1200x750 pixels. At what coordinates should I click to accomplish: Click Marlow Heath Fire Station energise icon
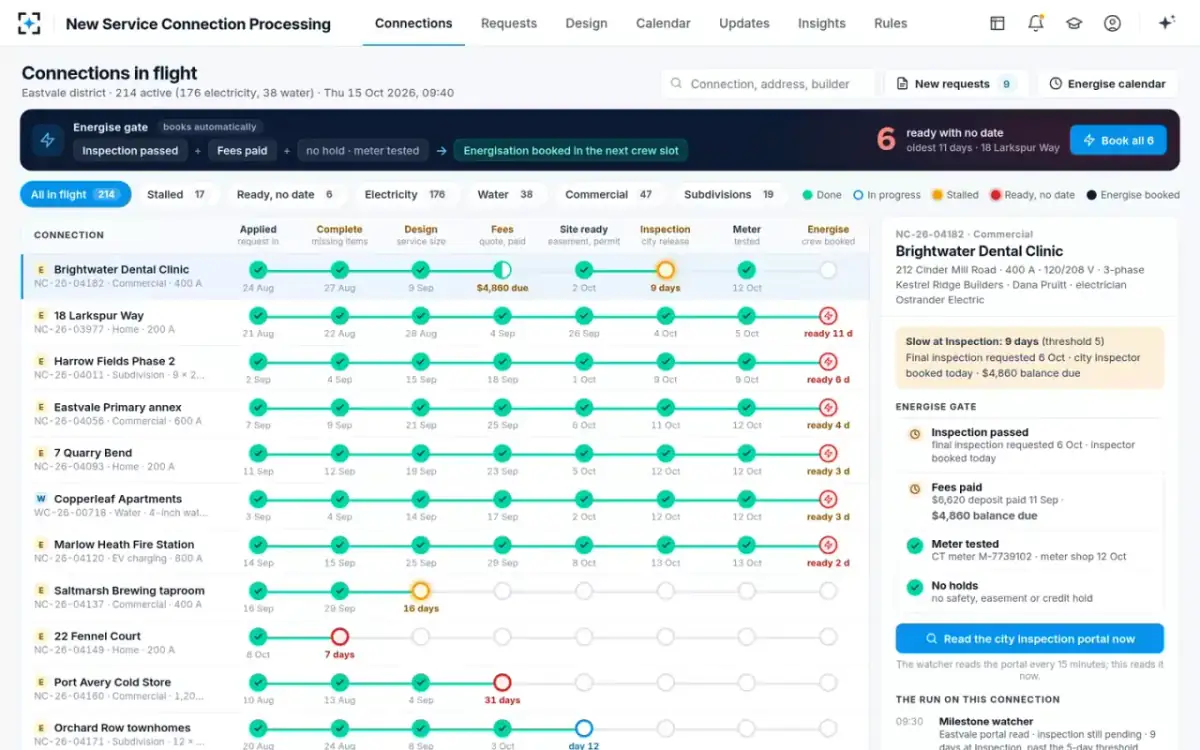(828, 545)
